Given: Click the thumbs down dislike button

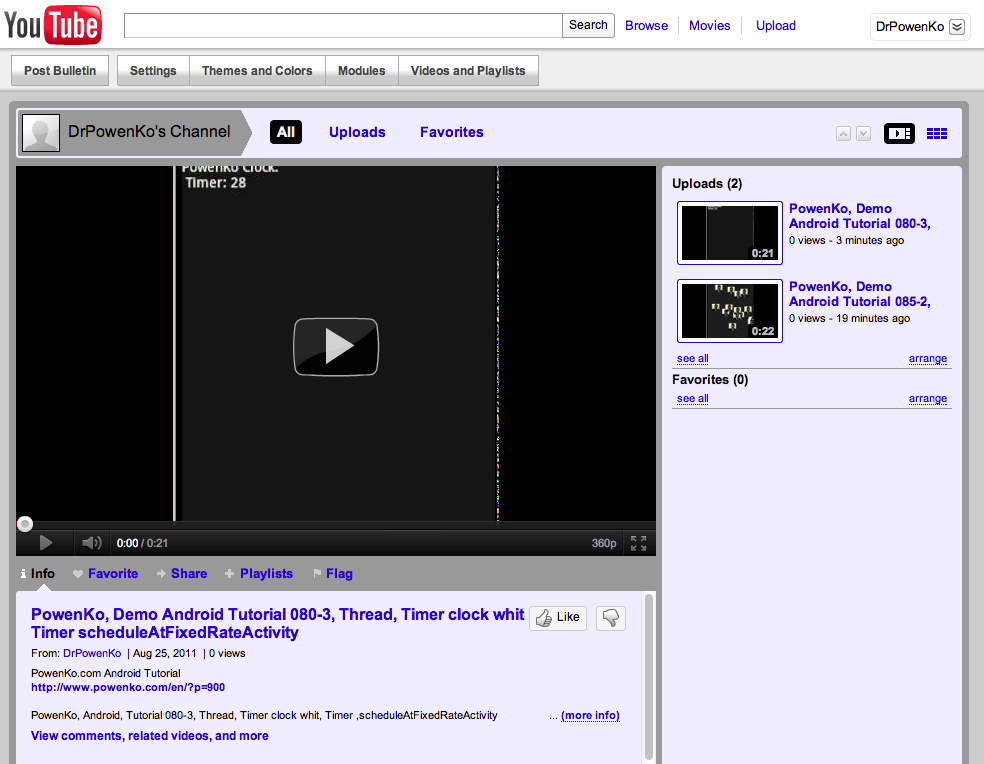Looking at the screenshot, I should (611, 618).
